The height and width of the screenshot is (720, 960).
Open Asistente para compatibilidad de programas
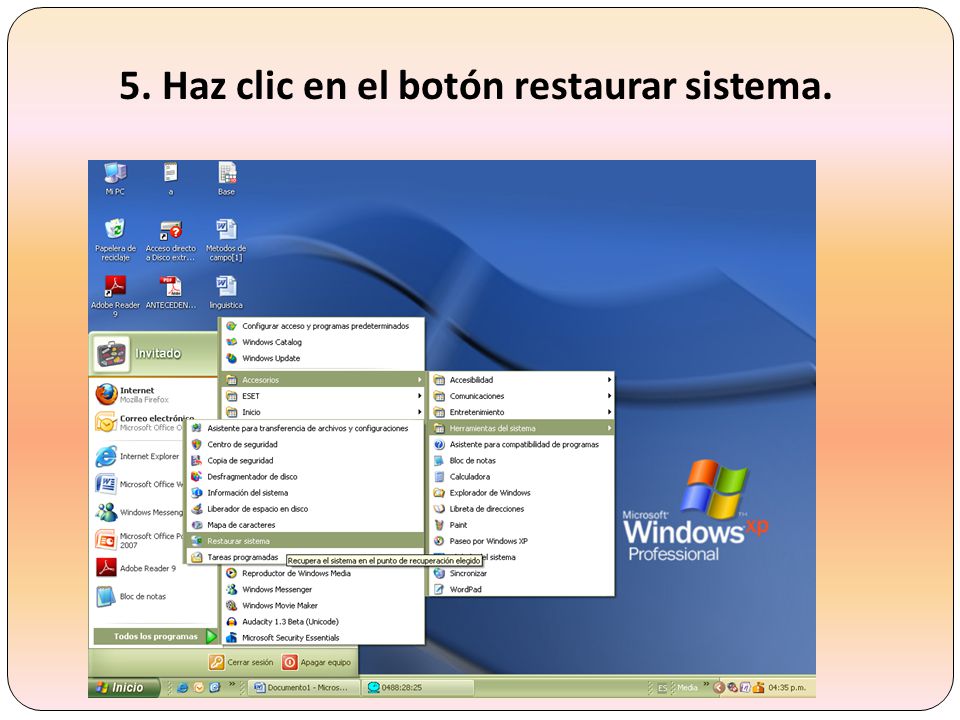tap(520, 444)
